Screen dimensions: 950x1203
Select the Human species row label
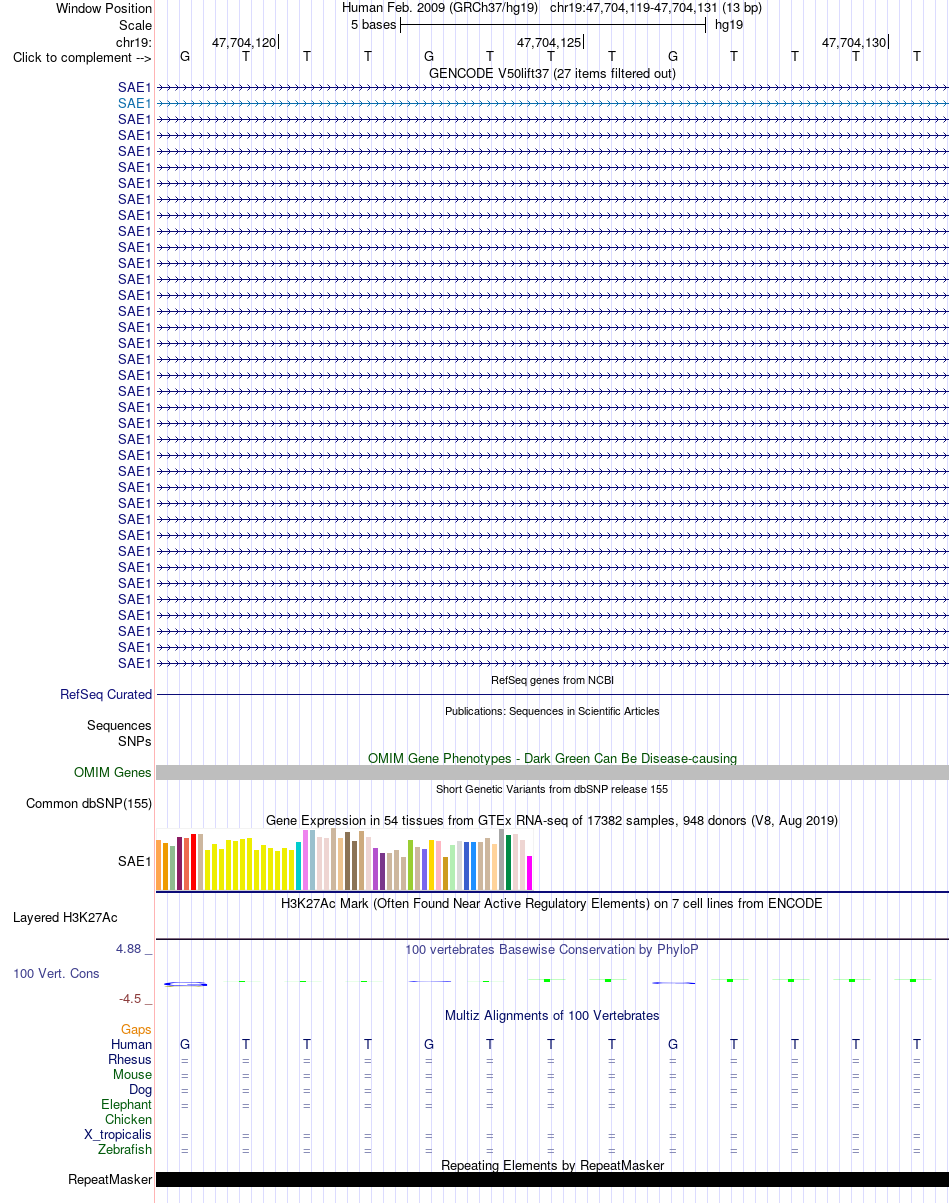coord(132,1044)
